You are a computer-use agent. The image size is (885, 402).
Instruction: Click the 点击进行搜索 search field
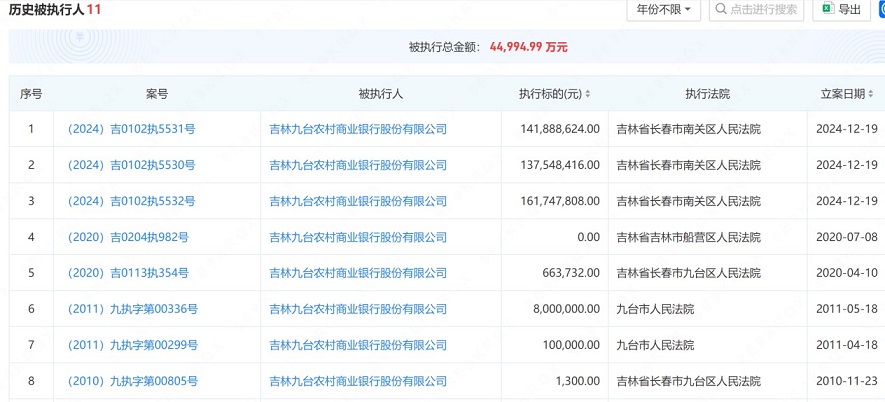[756, 10]
